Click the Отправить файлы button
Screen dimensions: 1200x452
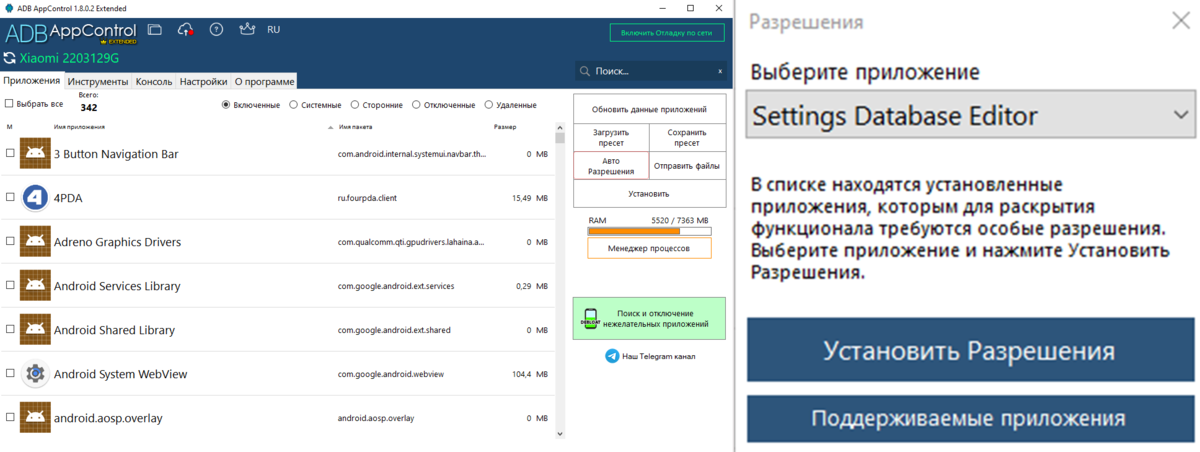point(687,165)
